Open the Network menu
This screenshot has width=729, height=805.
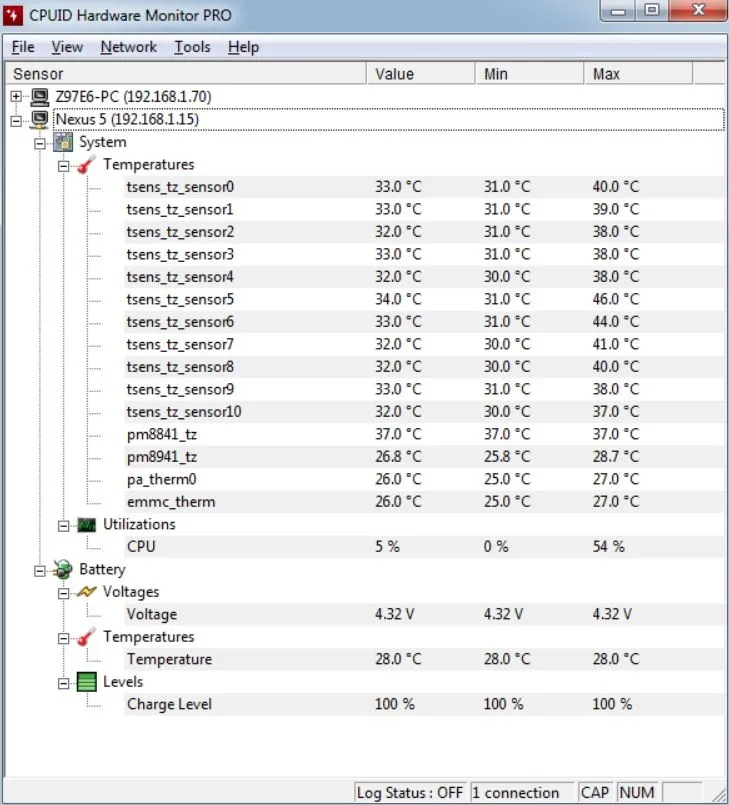[128, 47]
